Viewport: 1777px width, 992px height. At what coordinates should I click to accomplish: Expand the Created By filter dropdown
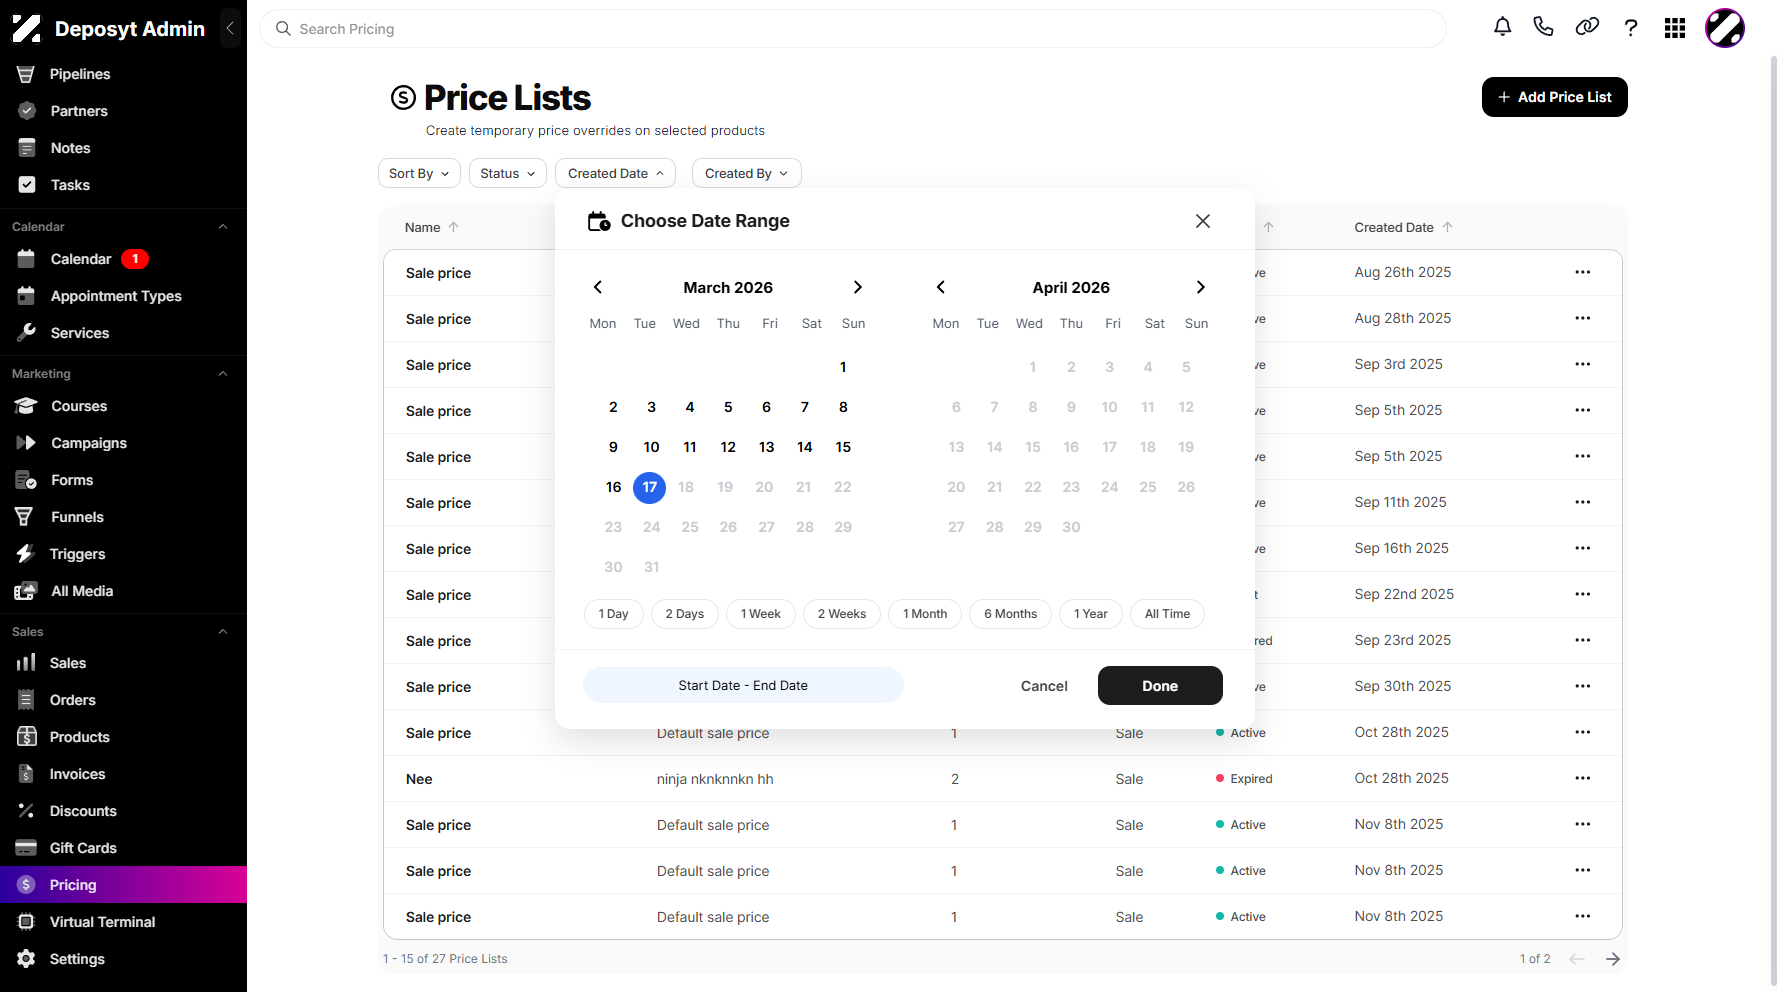(x=746, y=173)
